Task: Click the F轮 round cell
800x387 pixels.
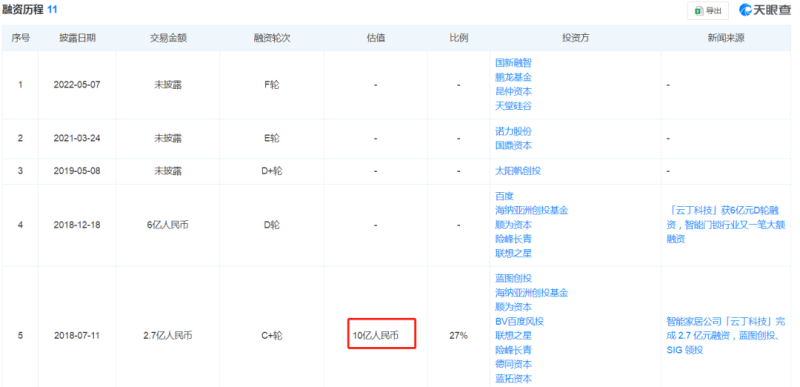Action: pos(272,85)
